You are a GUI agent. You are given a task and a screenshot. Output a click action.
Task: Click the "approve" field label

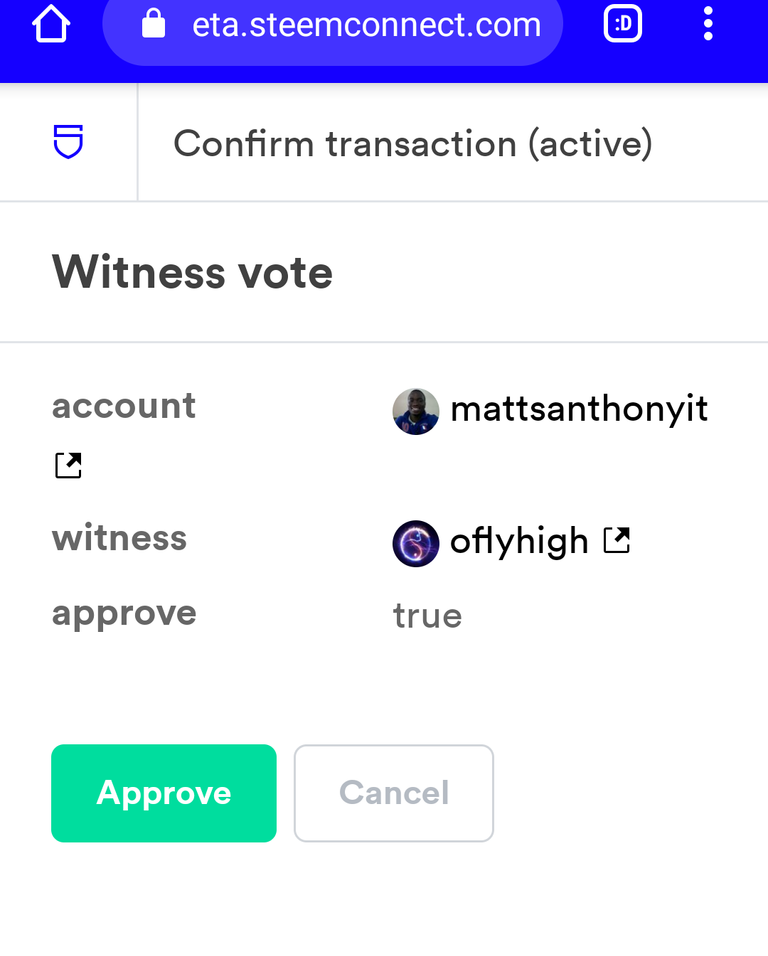coord(124,613)
